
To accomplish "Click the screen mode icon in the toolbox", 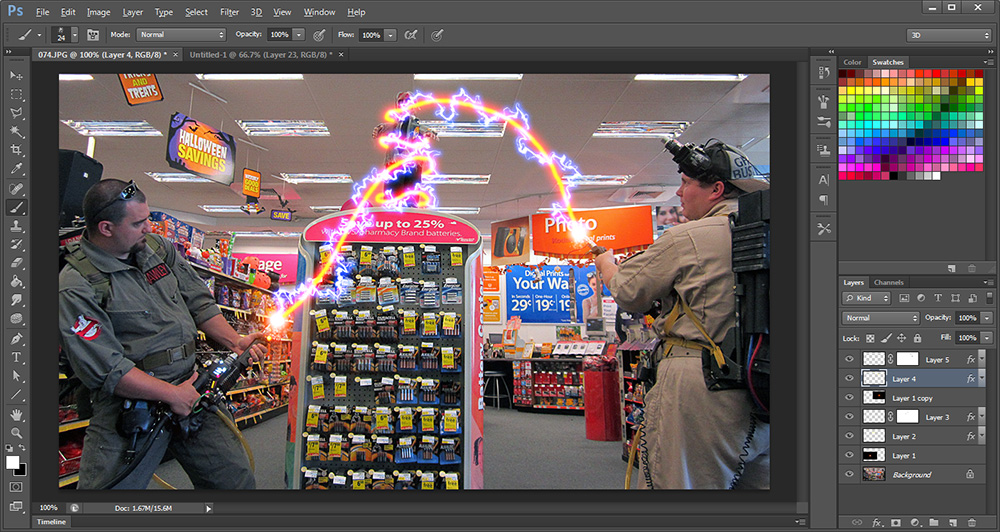I will 17,506.
